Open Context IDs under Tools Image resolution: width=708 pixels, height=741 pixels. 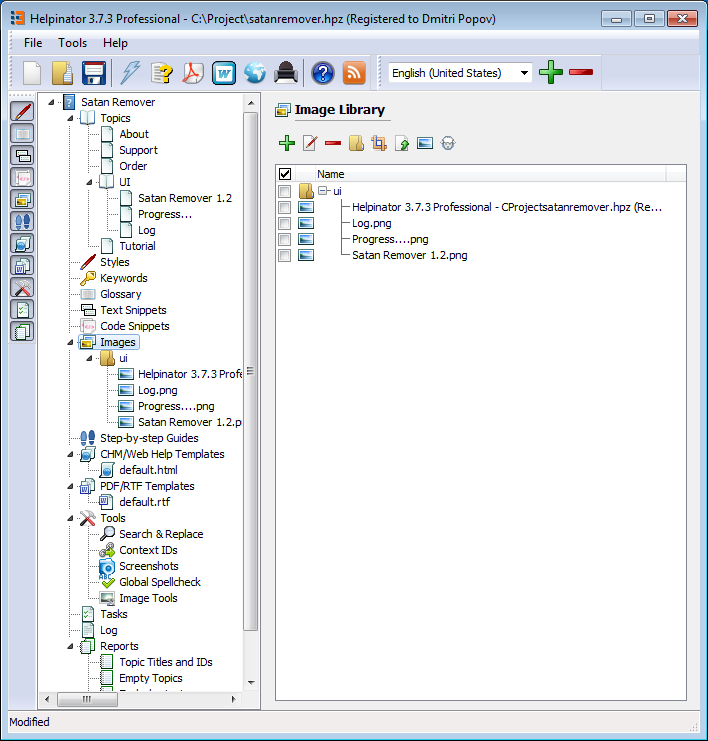tap(148, 550)
